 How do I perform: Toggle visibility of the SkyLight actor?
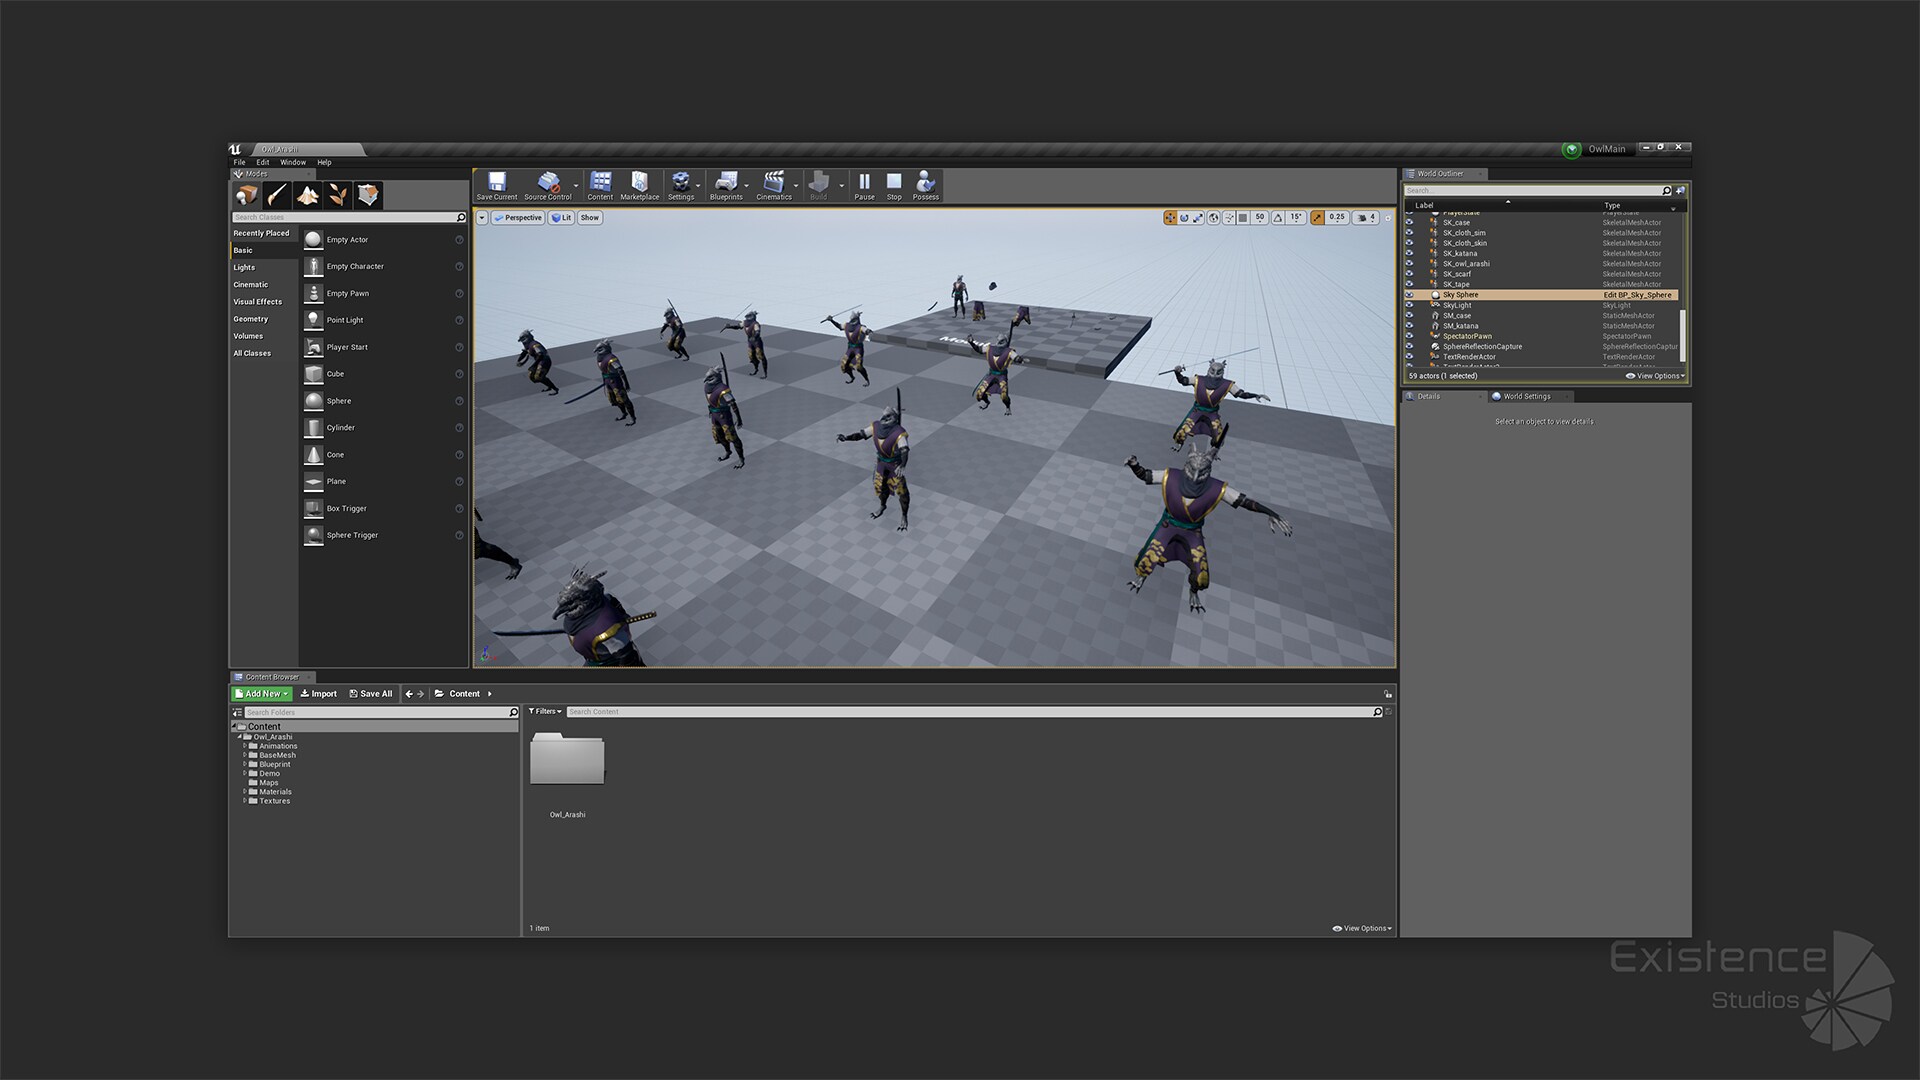[x=1410, y=305]
